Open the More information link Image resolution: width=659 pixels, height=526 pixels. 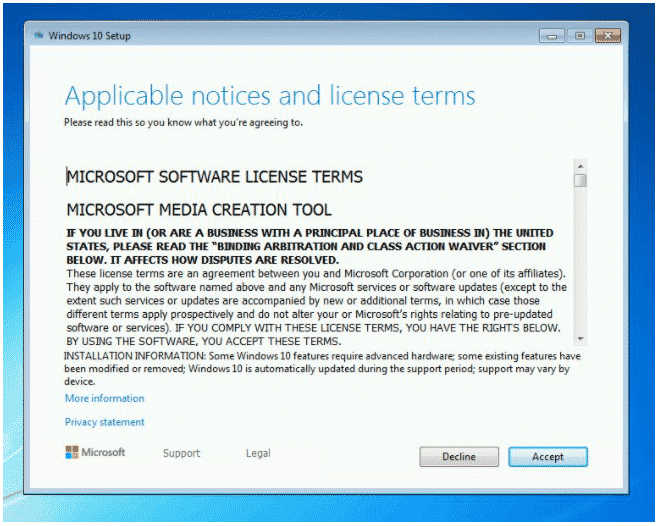(x=104, y=398)
